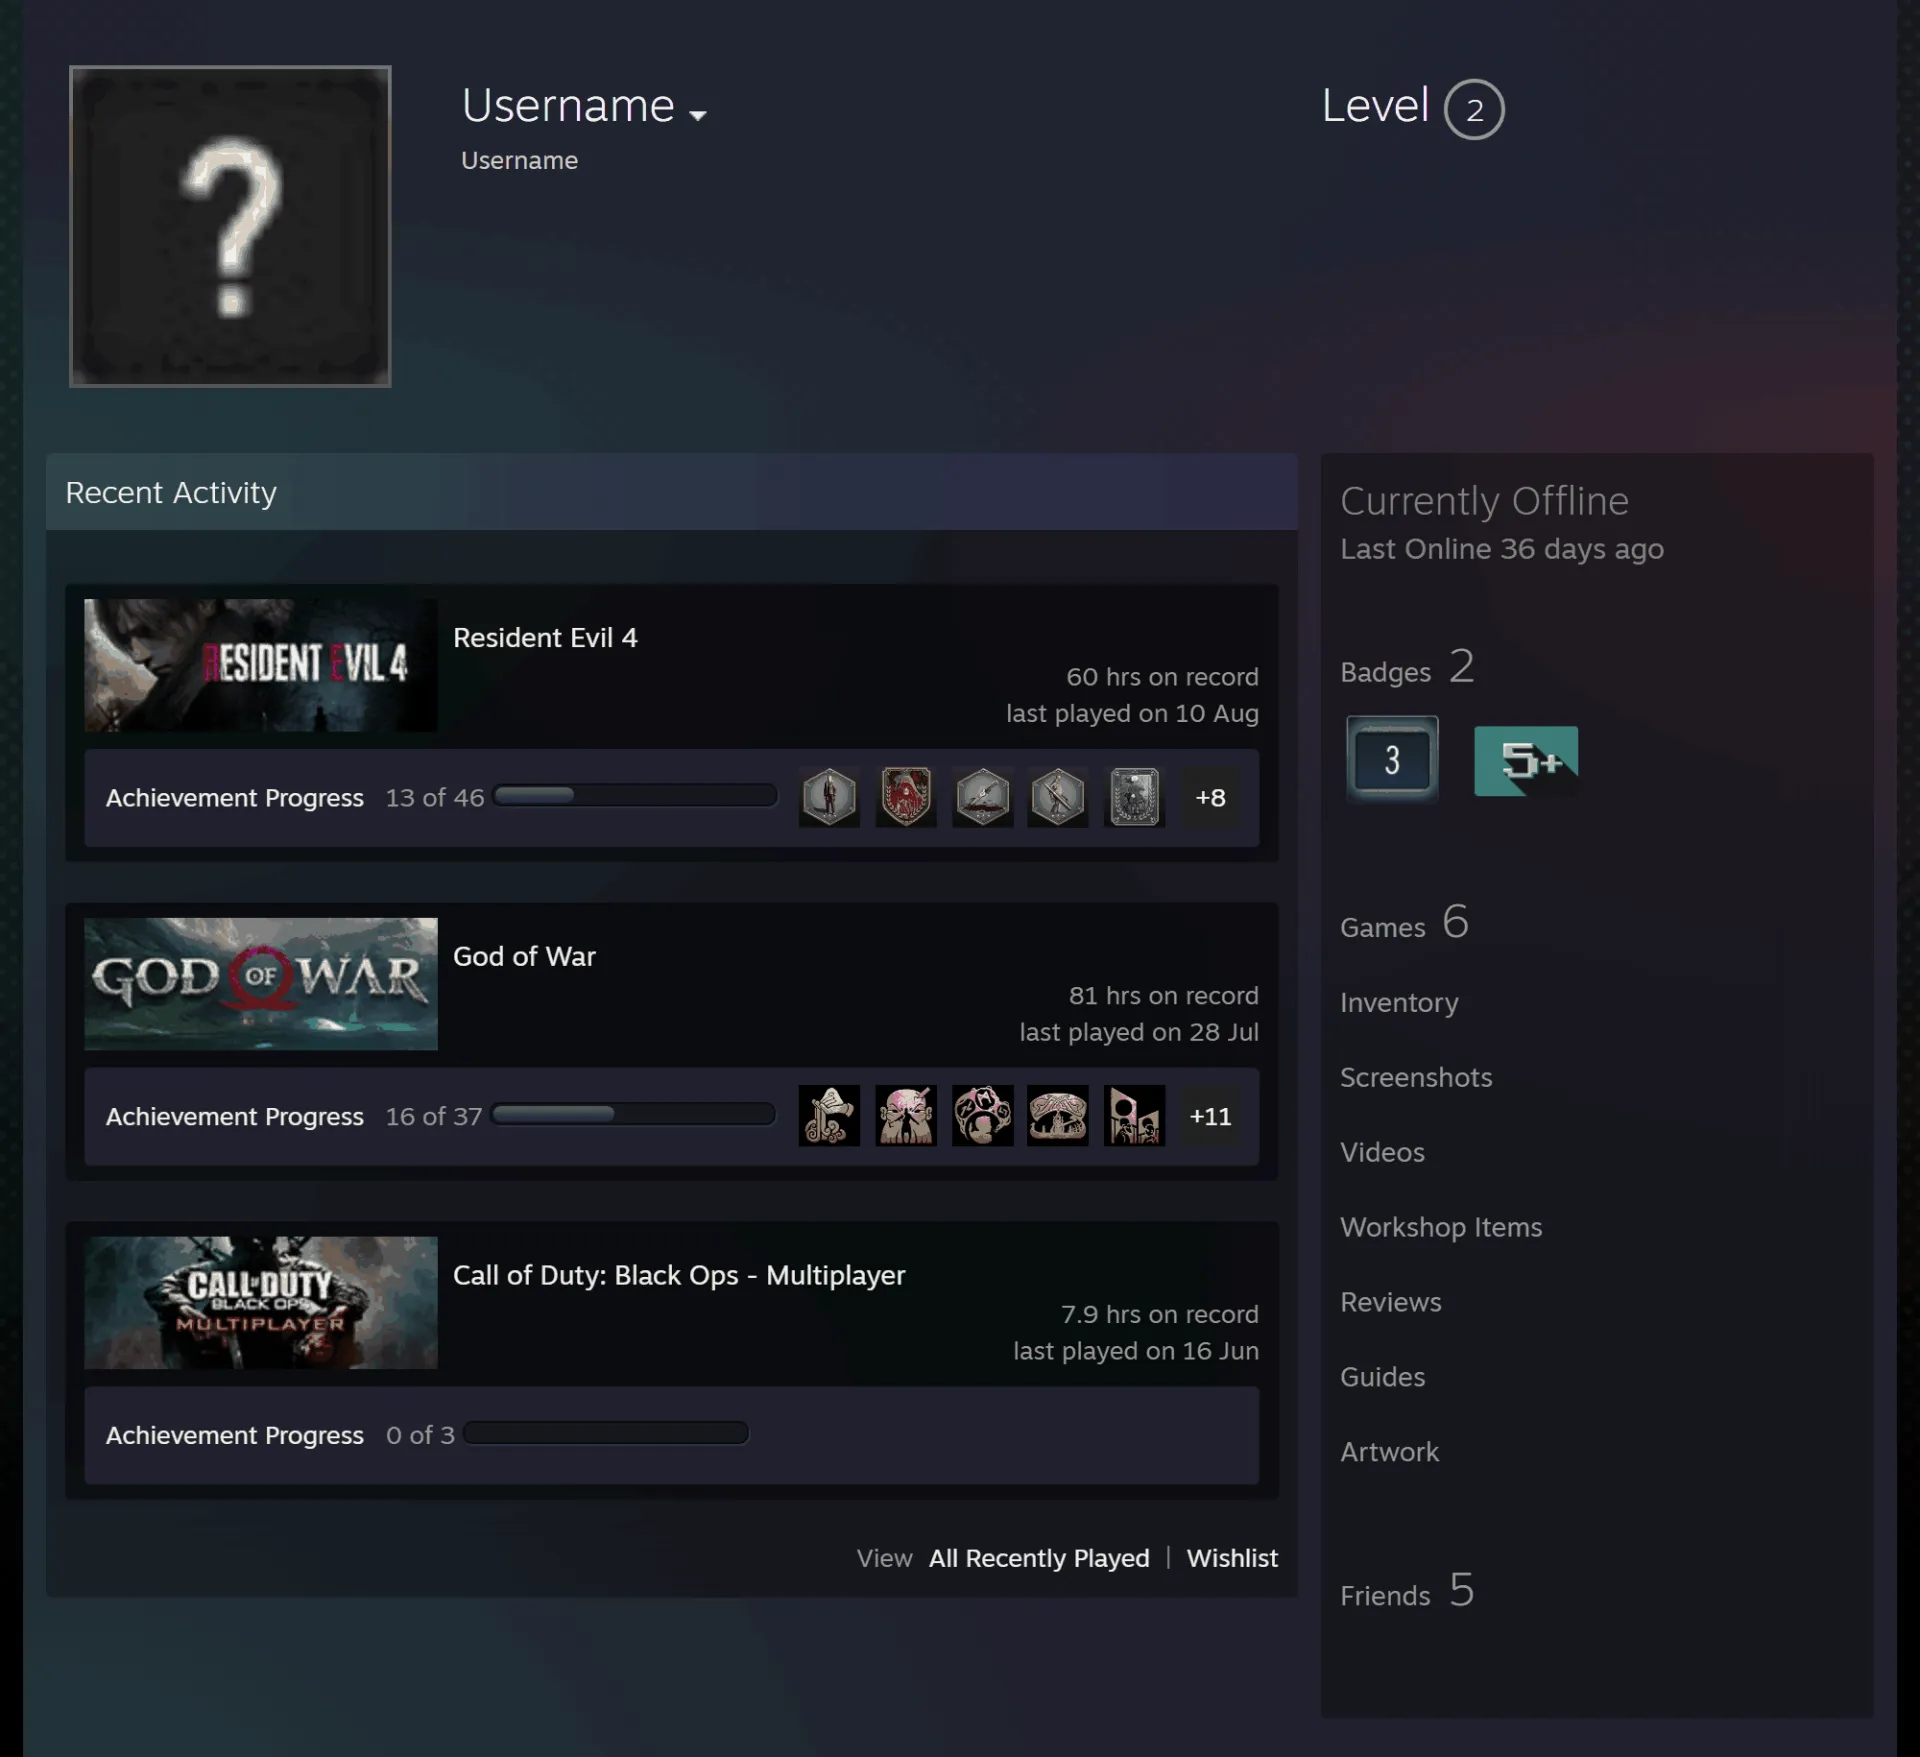
Task: Show +8 more Resident Evil 4 achievements
Action: click(x=1210, y=797)
